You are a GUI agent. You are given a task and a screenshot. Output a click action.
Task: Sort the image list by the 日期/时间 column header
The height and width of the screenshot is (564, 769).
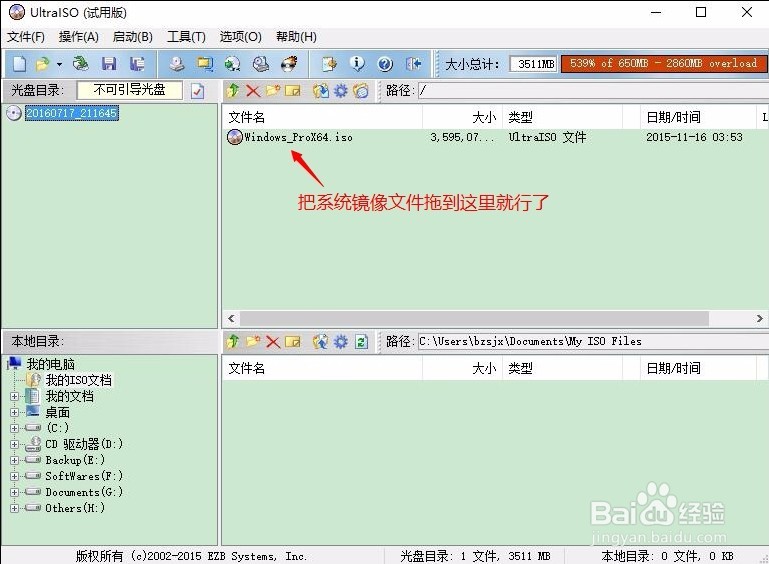click(x=698, y=117)
